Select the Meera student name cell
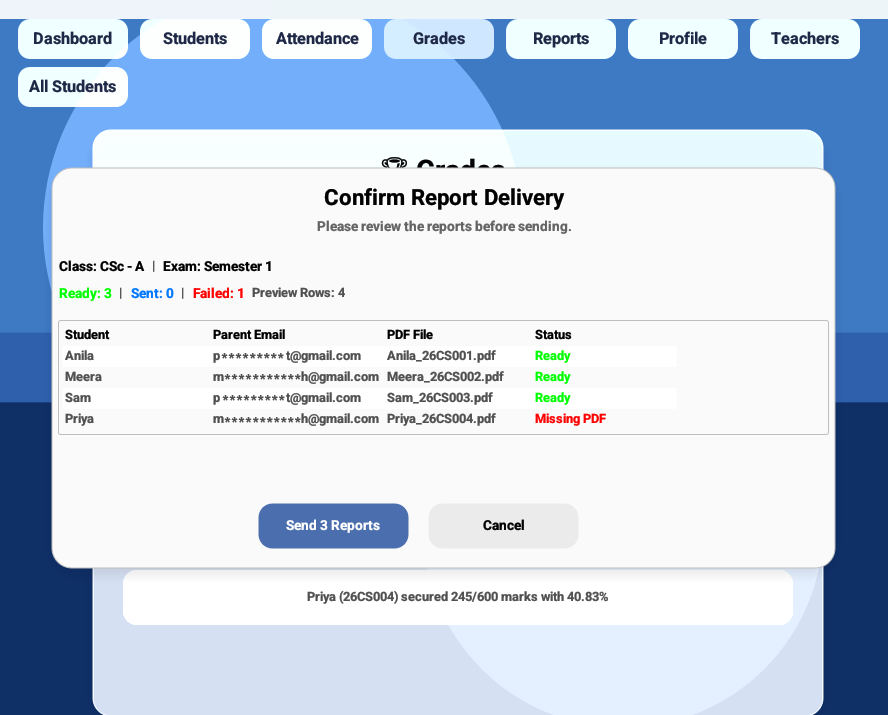 (x=83, y=376)
